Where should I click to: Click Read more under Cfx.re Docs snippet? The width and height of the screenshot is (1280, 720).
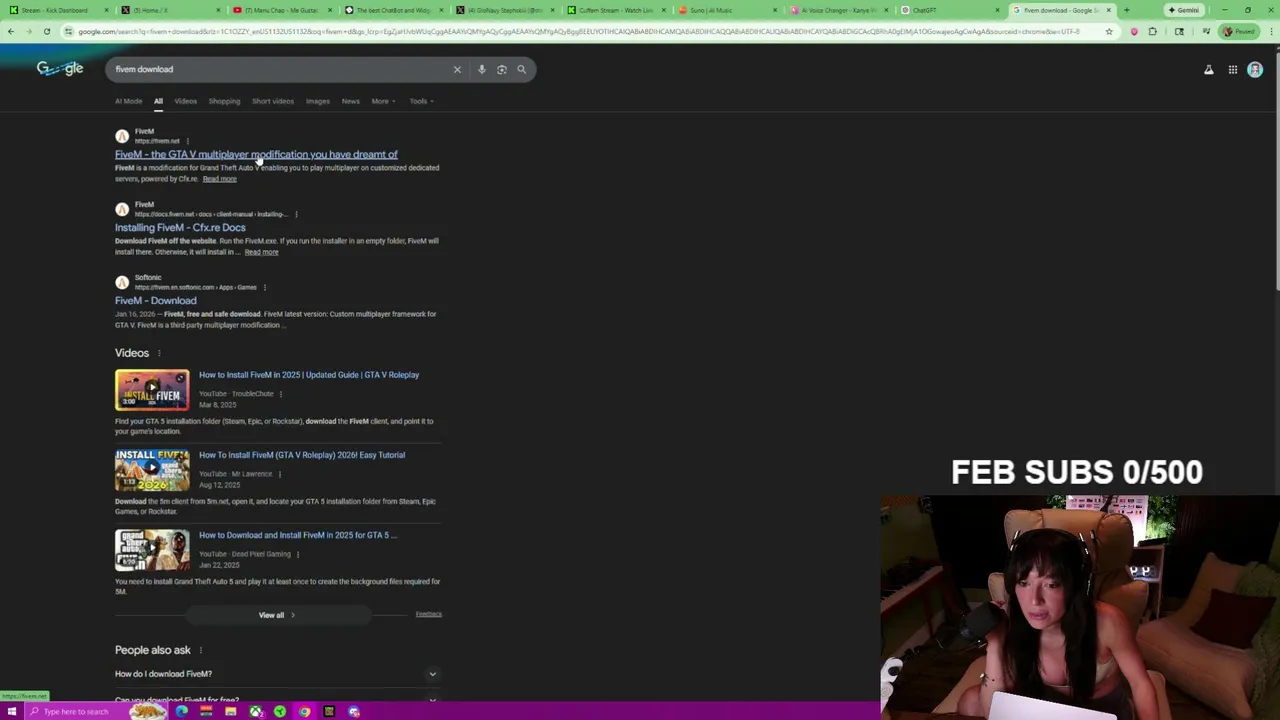[x=261, y=252]
